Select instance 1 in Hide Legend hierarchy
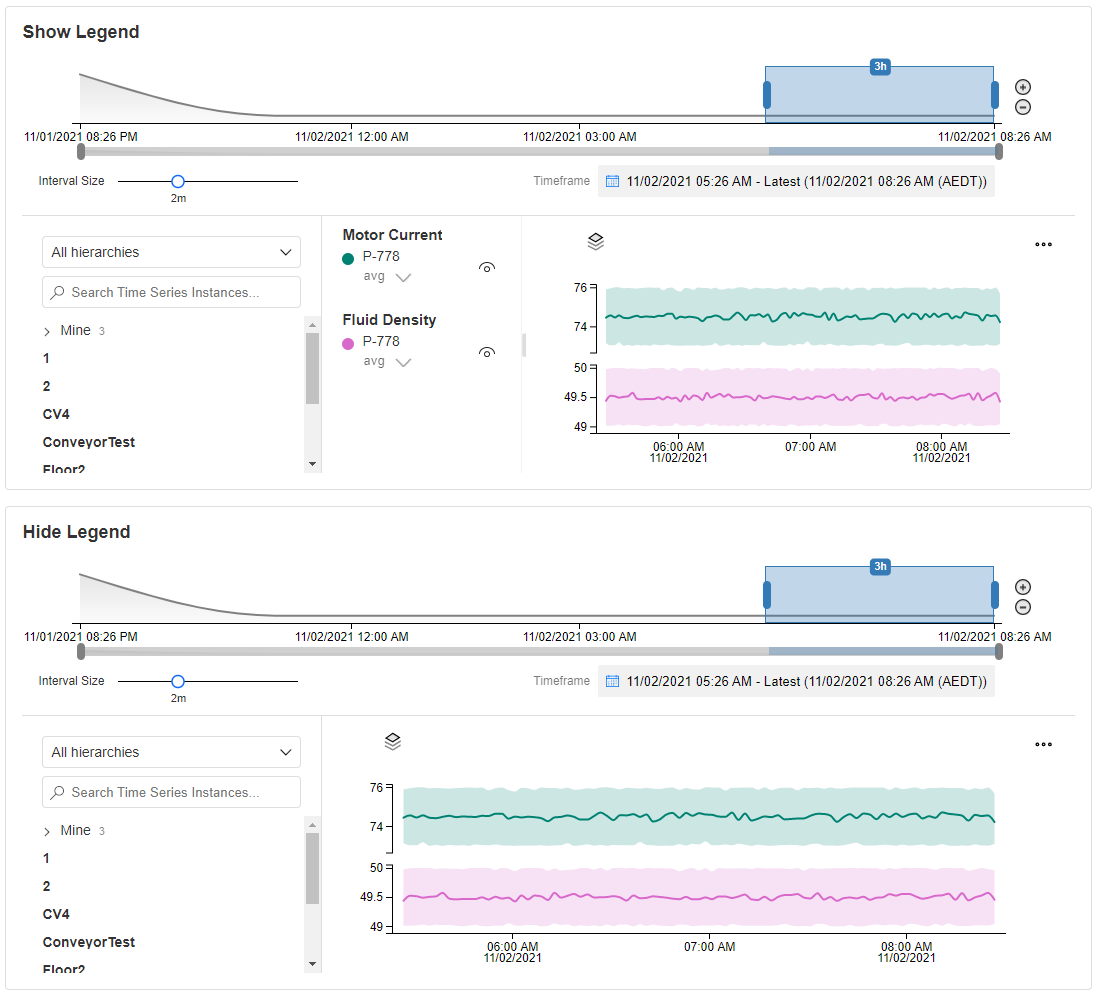Image resolution: width=1097 pixels, height=995 pixels. (46, 859)
